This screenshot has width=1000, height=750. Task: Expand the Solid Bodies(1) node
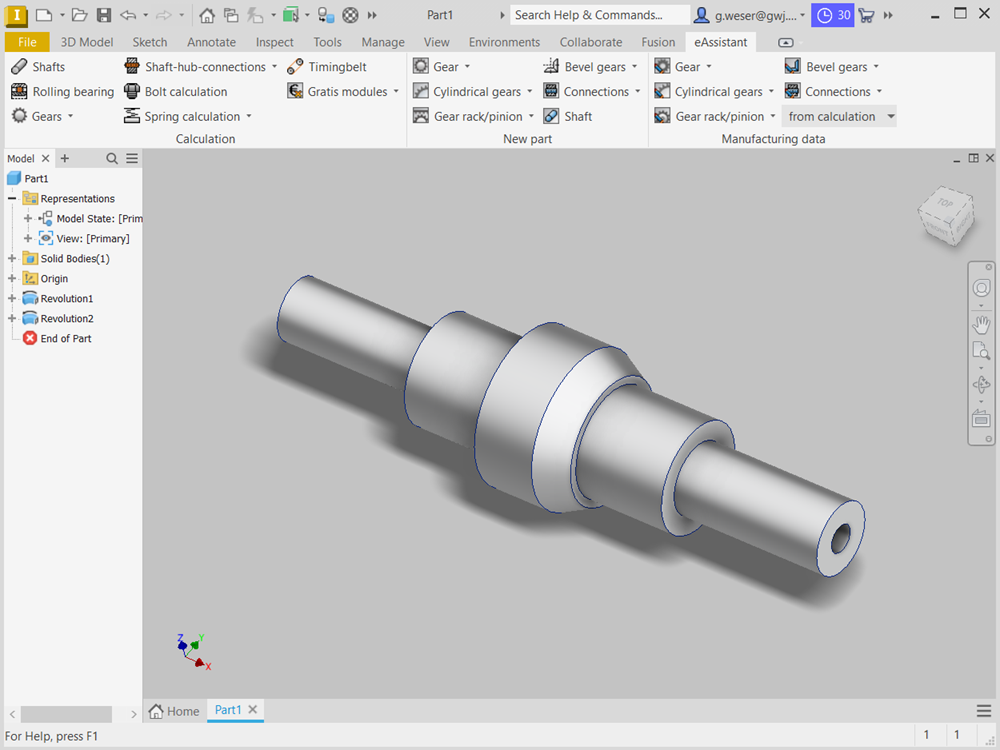click(13, 259)
